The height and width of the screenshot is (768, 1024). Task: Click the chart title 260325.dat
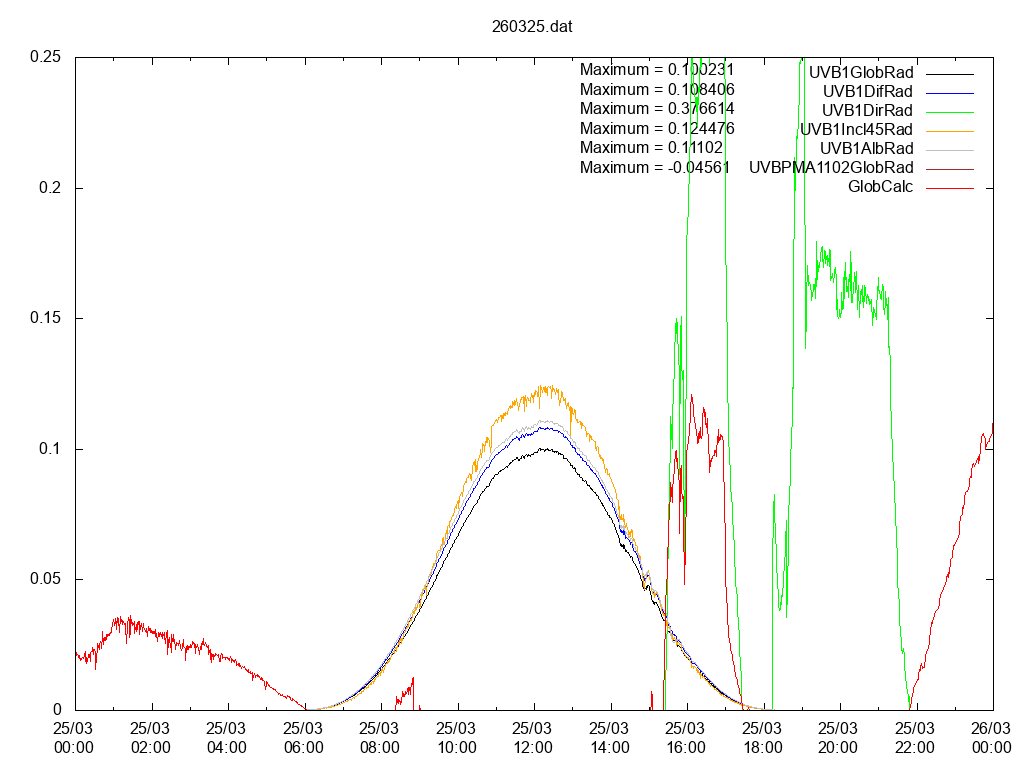coord(532,26)
